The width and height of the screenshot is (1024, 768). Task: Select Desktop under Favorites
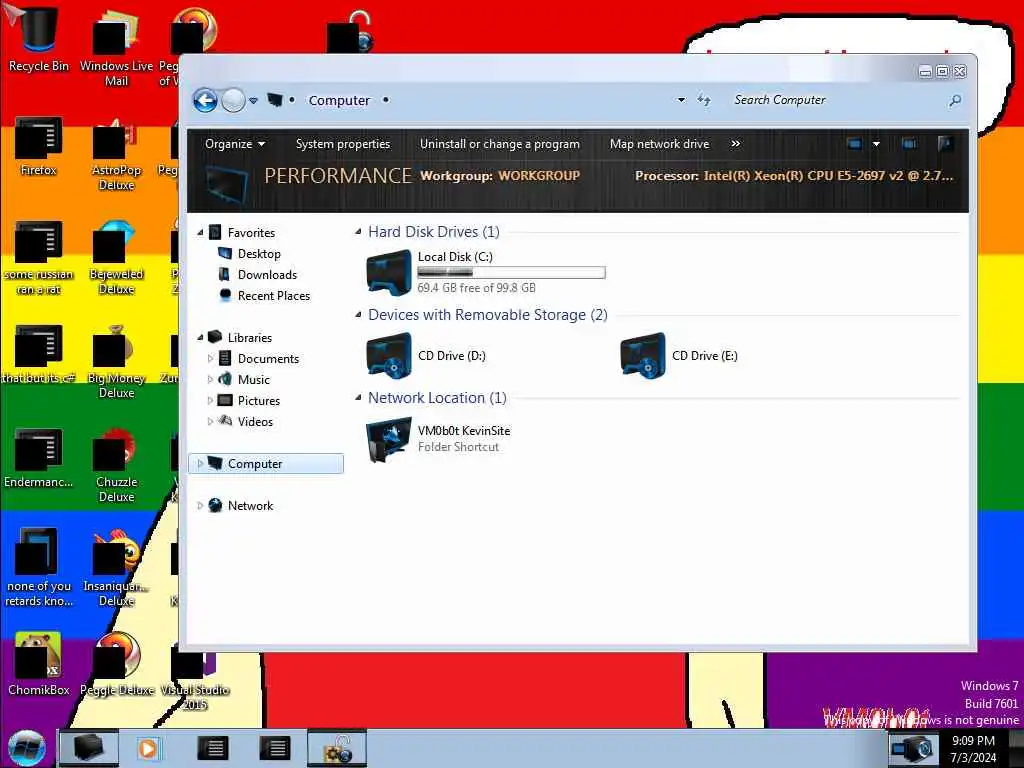[259, 253]
